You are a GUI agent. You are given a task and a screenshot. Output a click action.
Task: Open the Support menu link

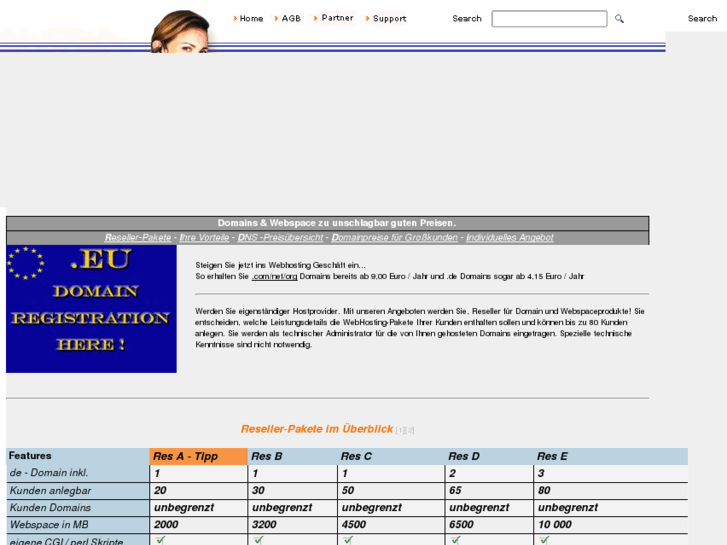[389, 19]
